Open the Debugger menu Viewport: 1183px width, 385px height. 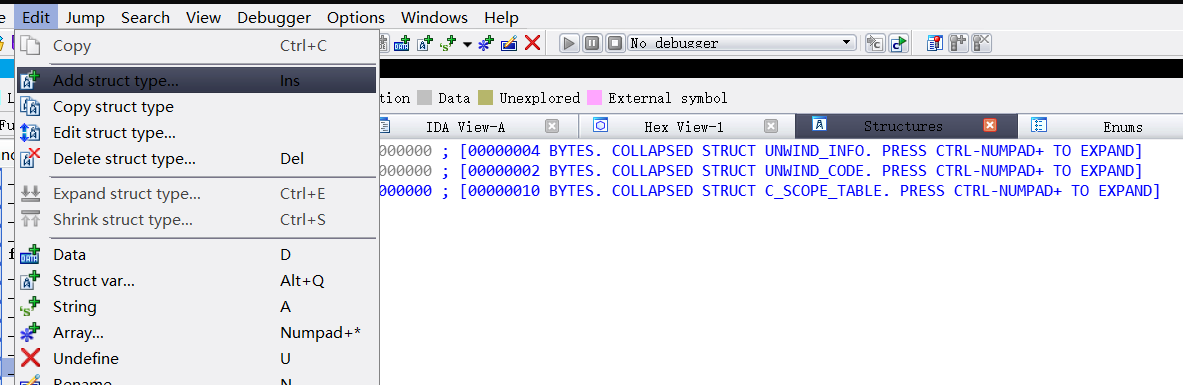point(273,17)
